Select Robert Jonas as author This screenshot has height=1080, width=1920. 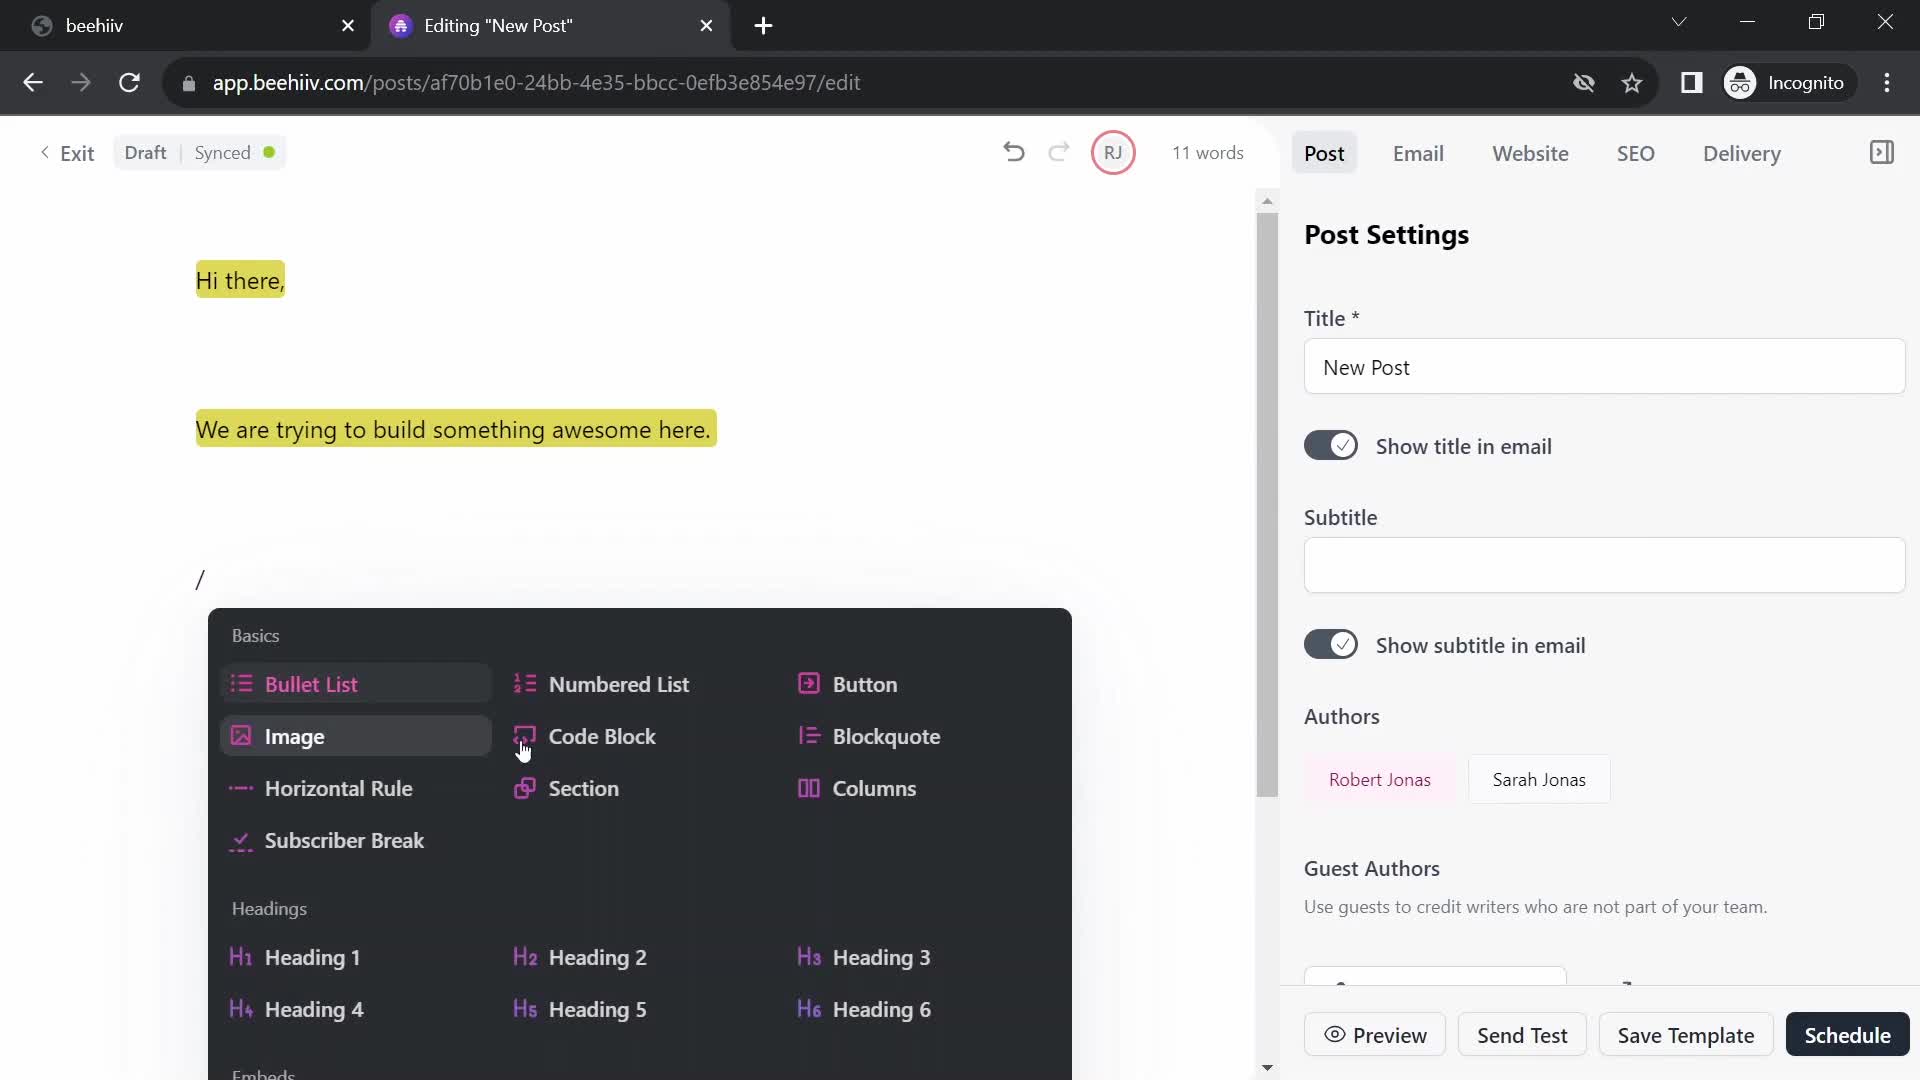[1379, 779]
